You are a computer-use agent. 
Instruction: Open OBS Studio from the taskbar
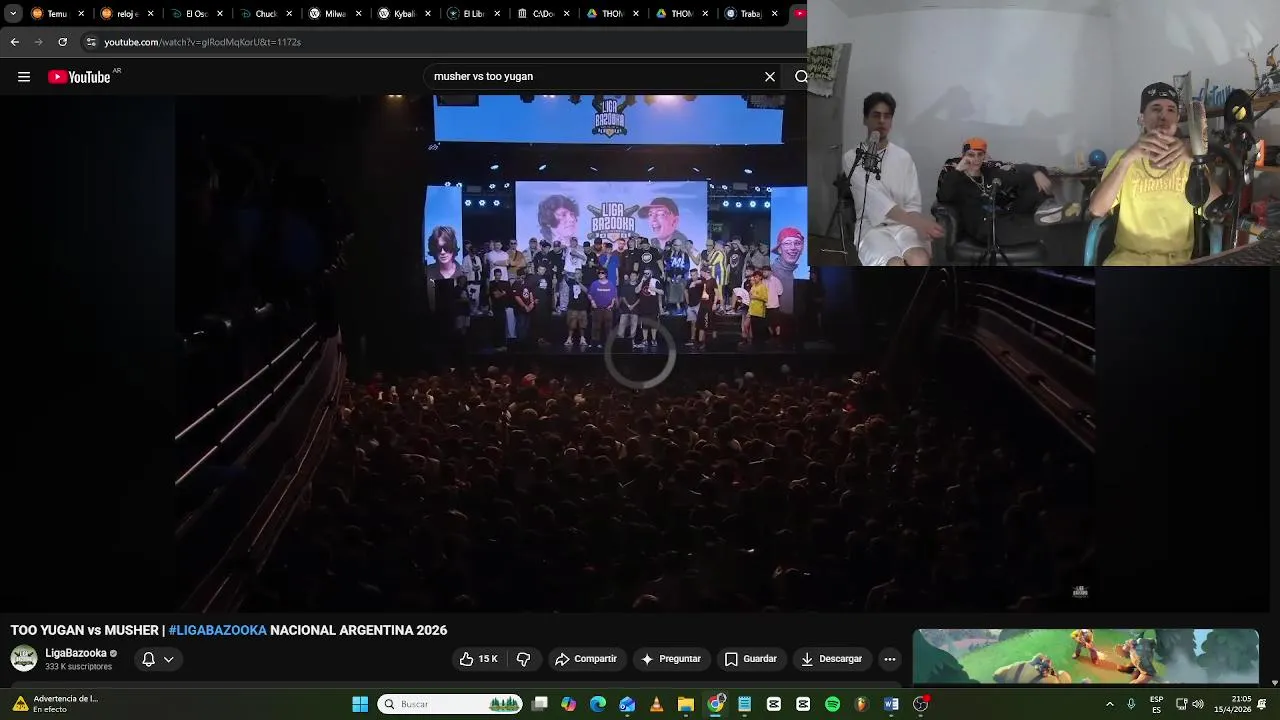(x=921, y=704)
